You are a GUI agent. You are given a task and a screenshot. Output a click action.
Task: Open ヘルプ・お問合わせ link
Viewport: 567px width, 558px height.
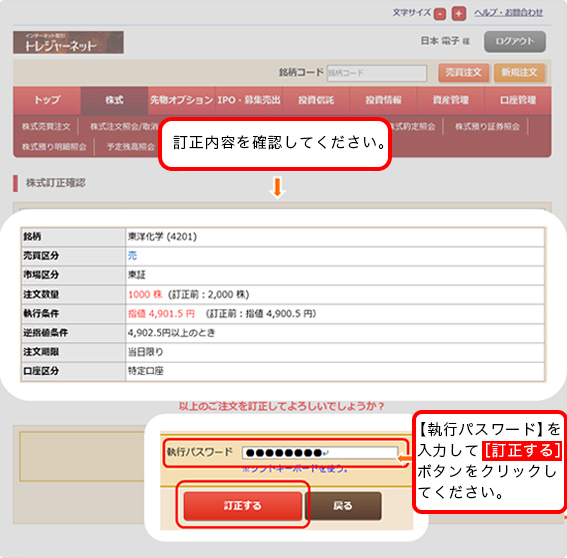click(508, 13)
